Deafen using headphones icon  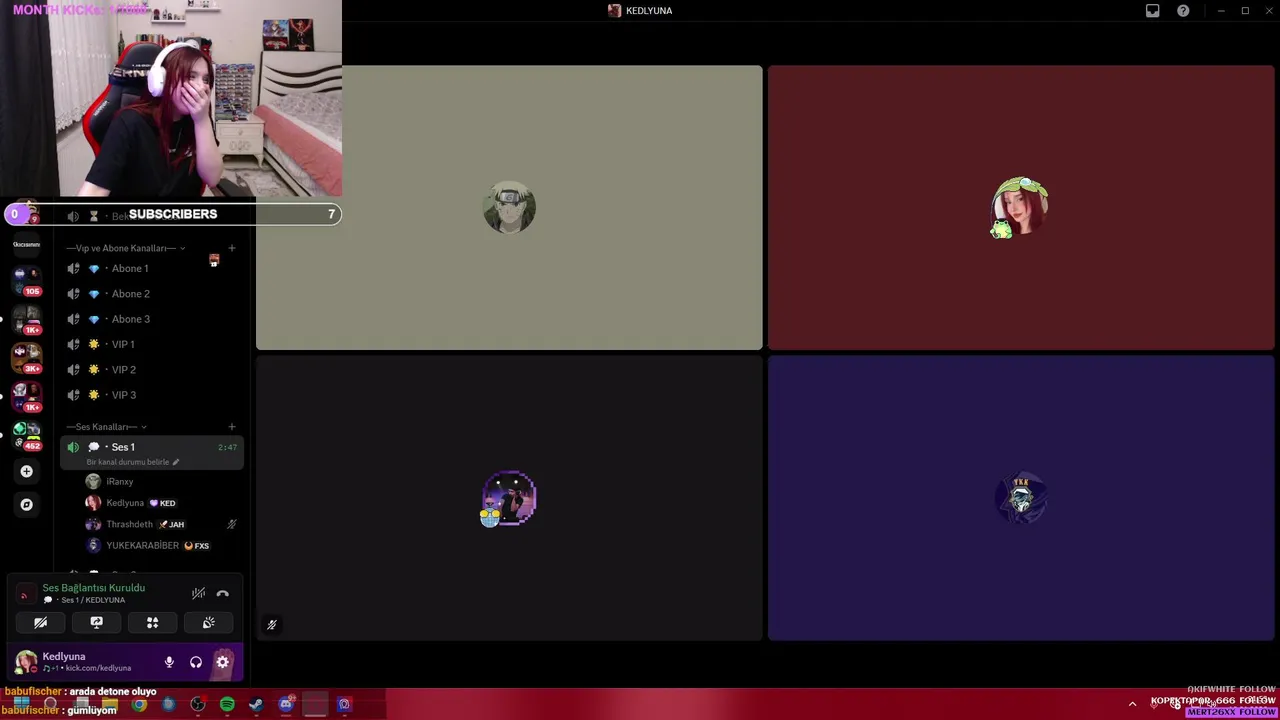[x=196, y=662]
